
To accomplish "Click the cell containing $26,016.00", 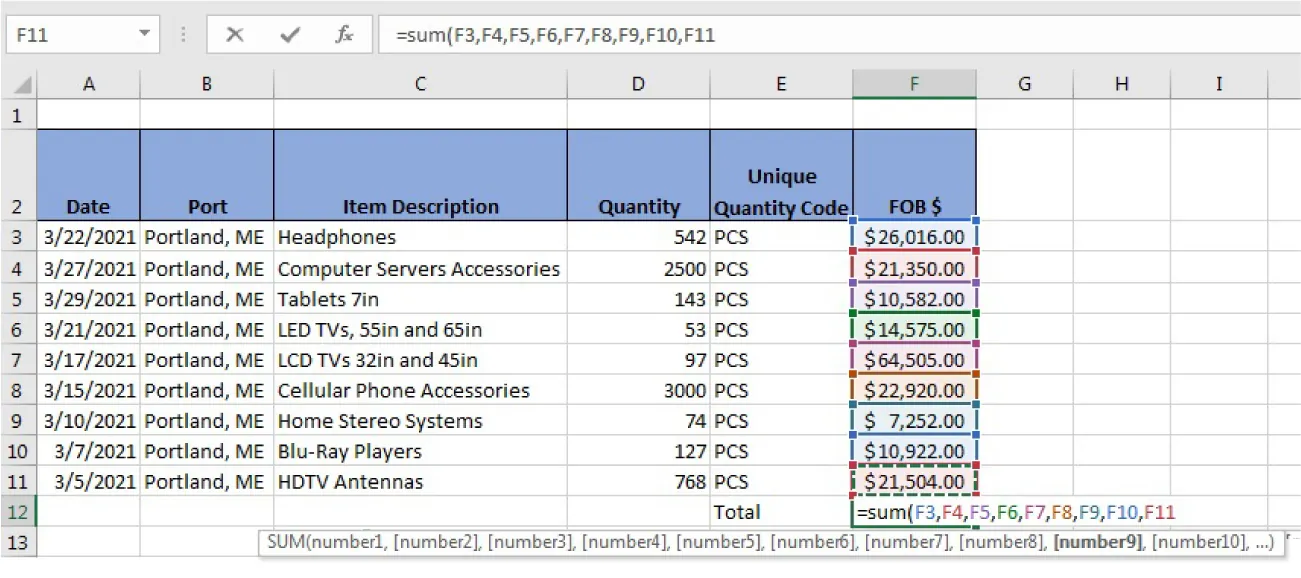I will point(913,237).
